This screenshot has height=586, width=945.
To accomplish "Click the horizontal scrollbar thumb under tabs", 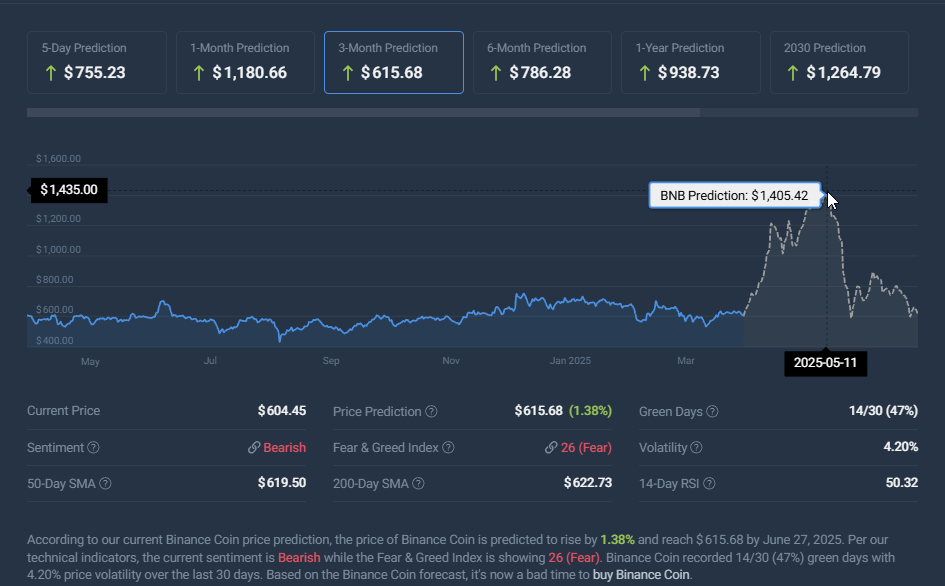I will 363,113.
